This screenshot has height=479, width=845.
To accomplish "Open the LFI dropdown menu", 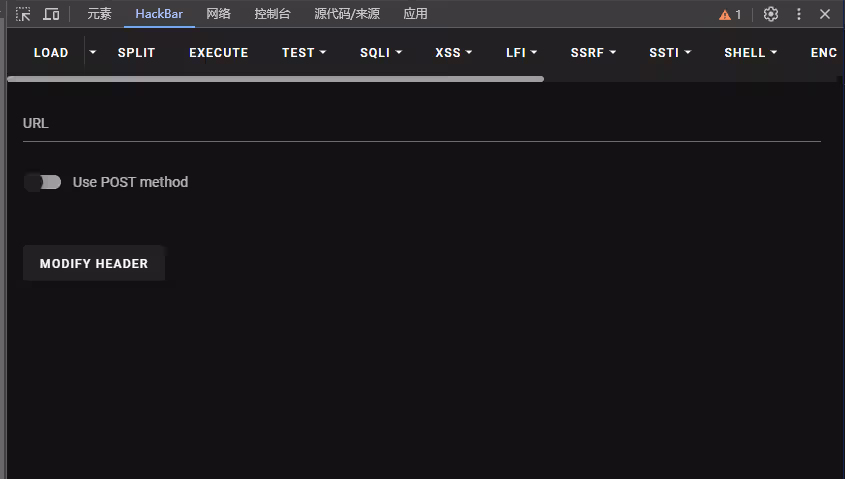I will coord(522,53).
